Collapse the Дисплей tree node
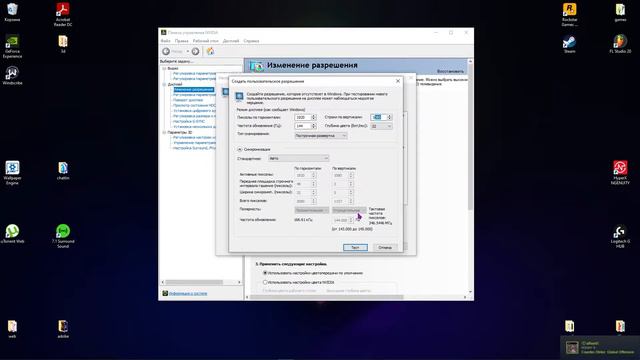The height and width of the screenshot is (360, 640). [164, 84]
